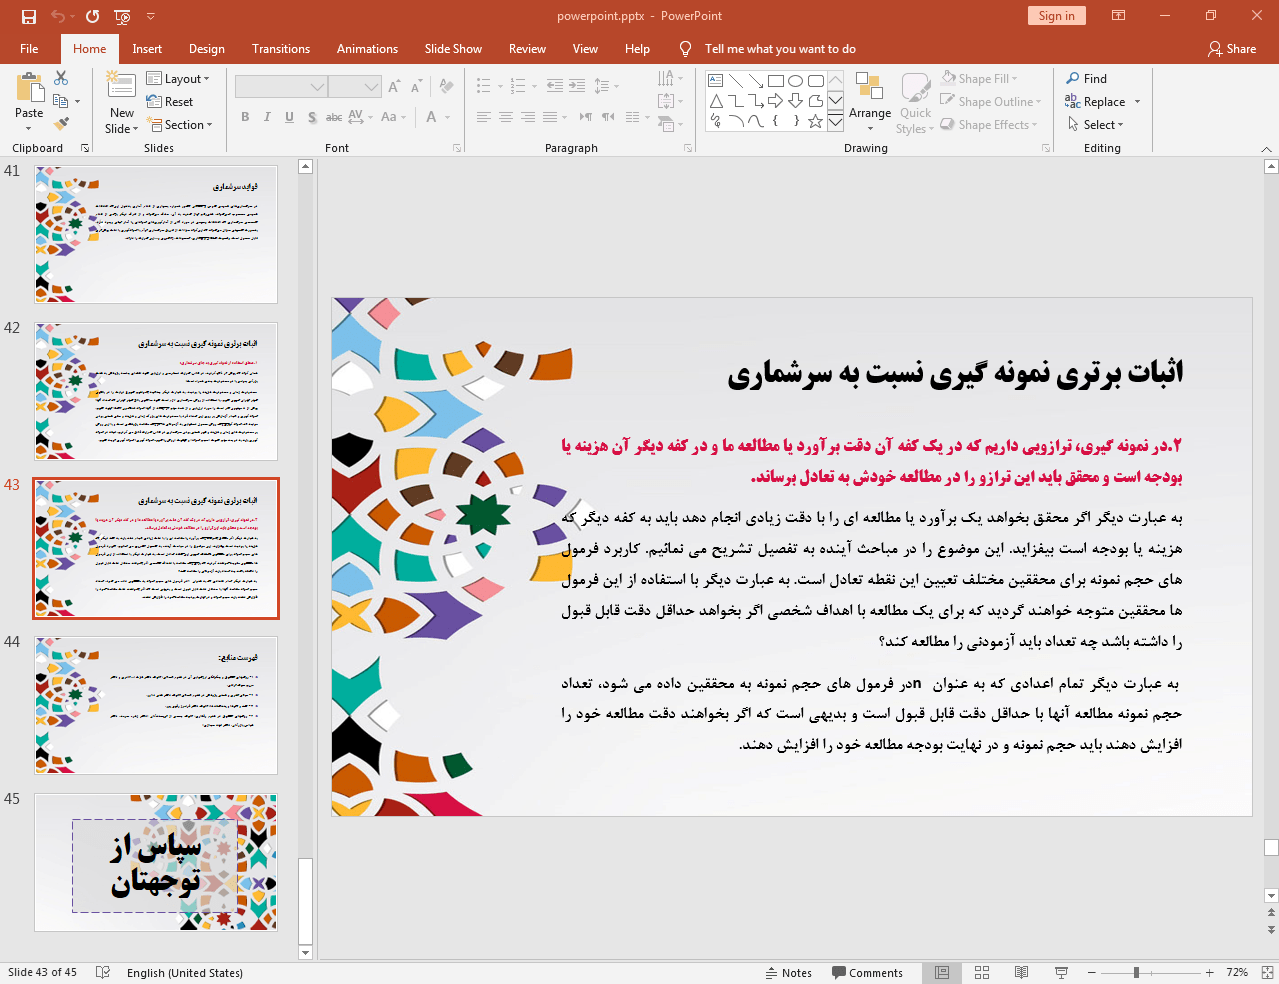Start Slide Show from status bar

pyautogui.click(x=1061, y=972)
